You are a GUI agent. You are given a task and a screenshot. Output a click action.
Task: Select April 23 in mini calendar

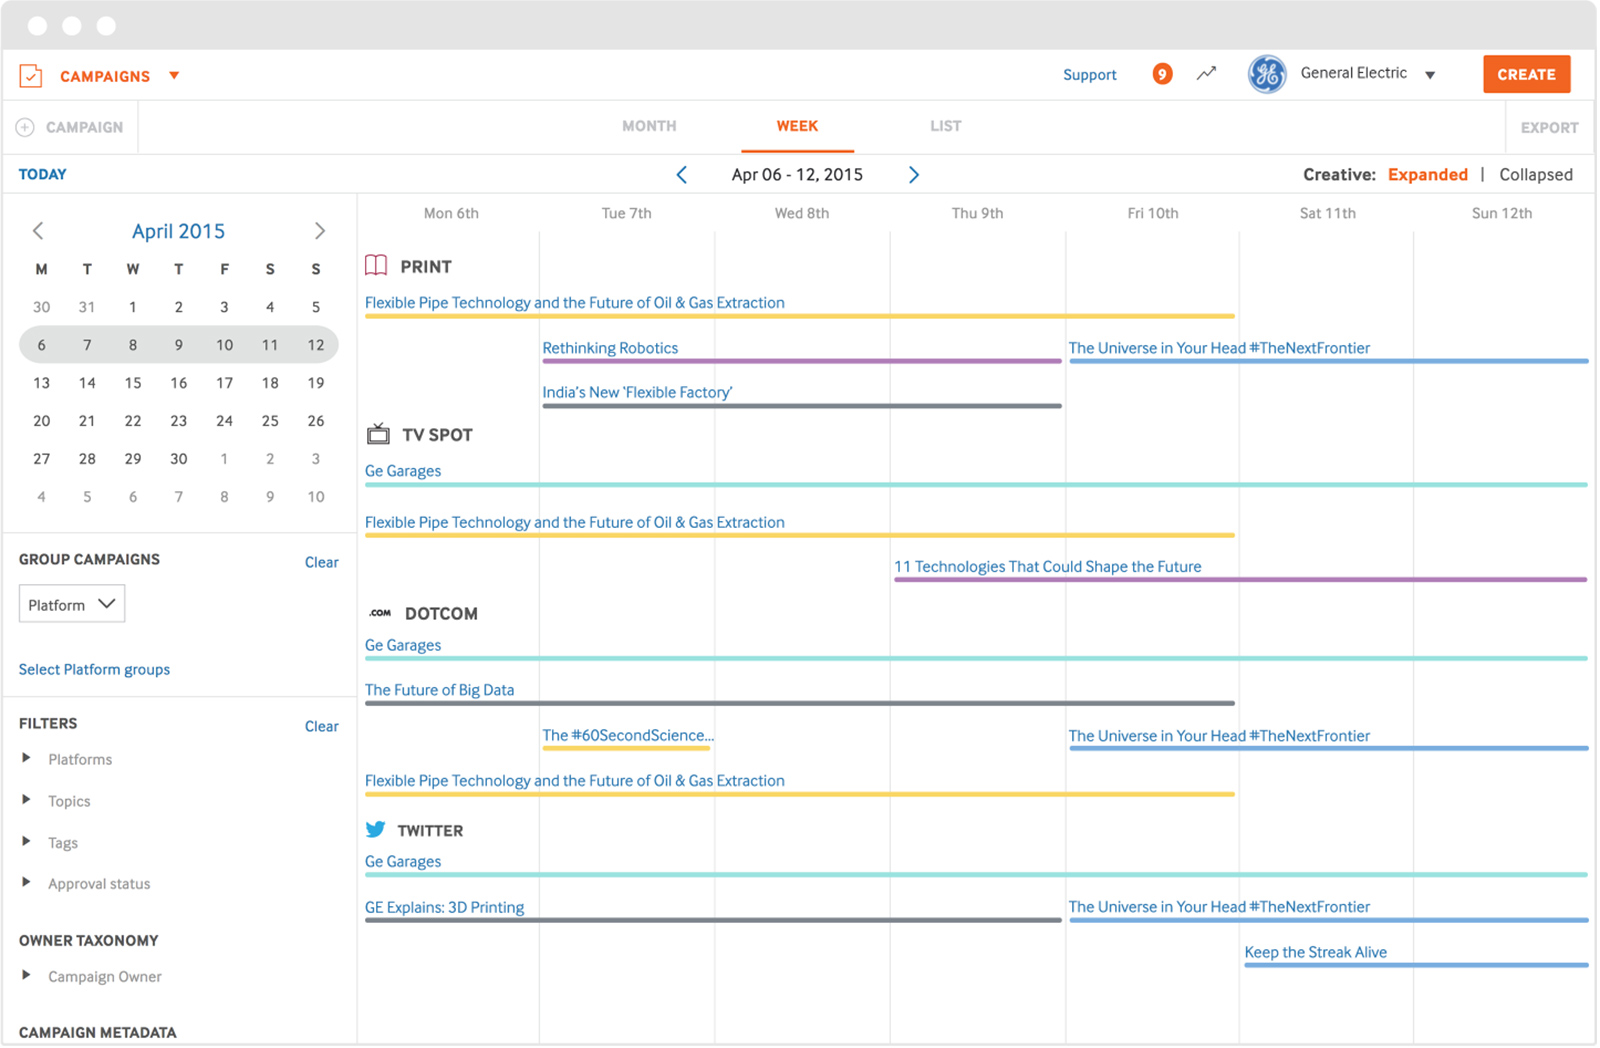click(178, 421)
